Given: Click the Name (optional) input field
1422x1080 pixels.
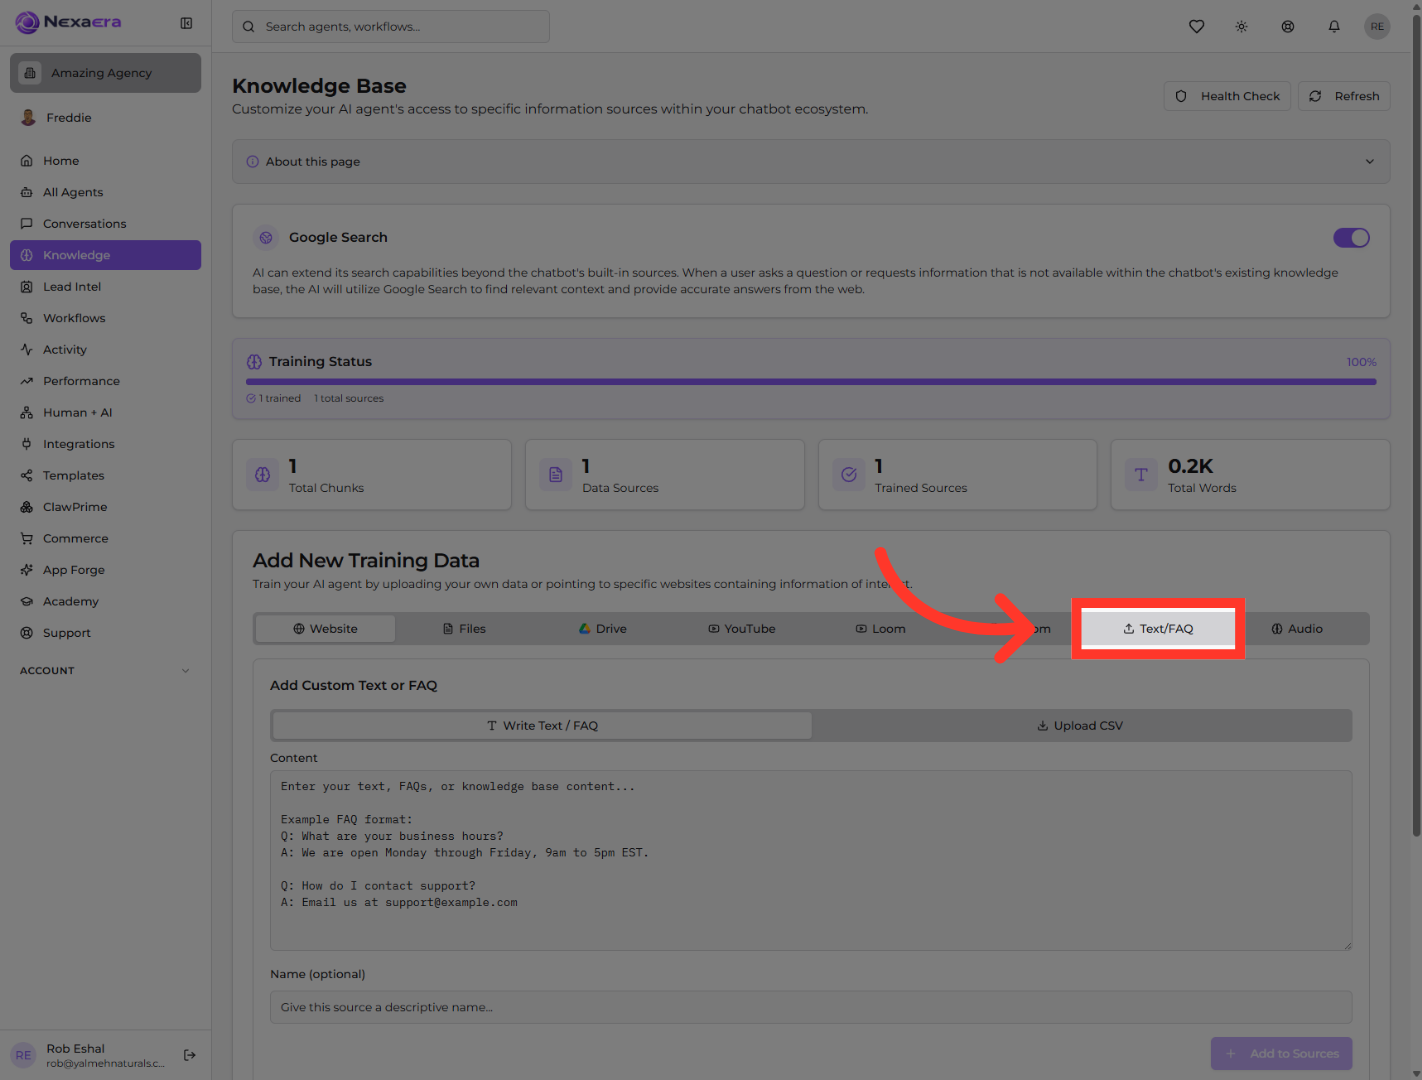Looking at the screenshot, I should pyautogui.click(x=811, y=1008).
